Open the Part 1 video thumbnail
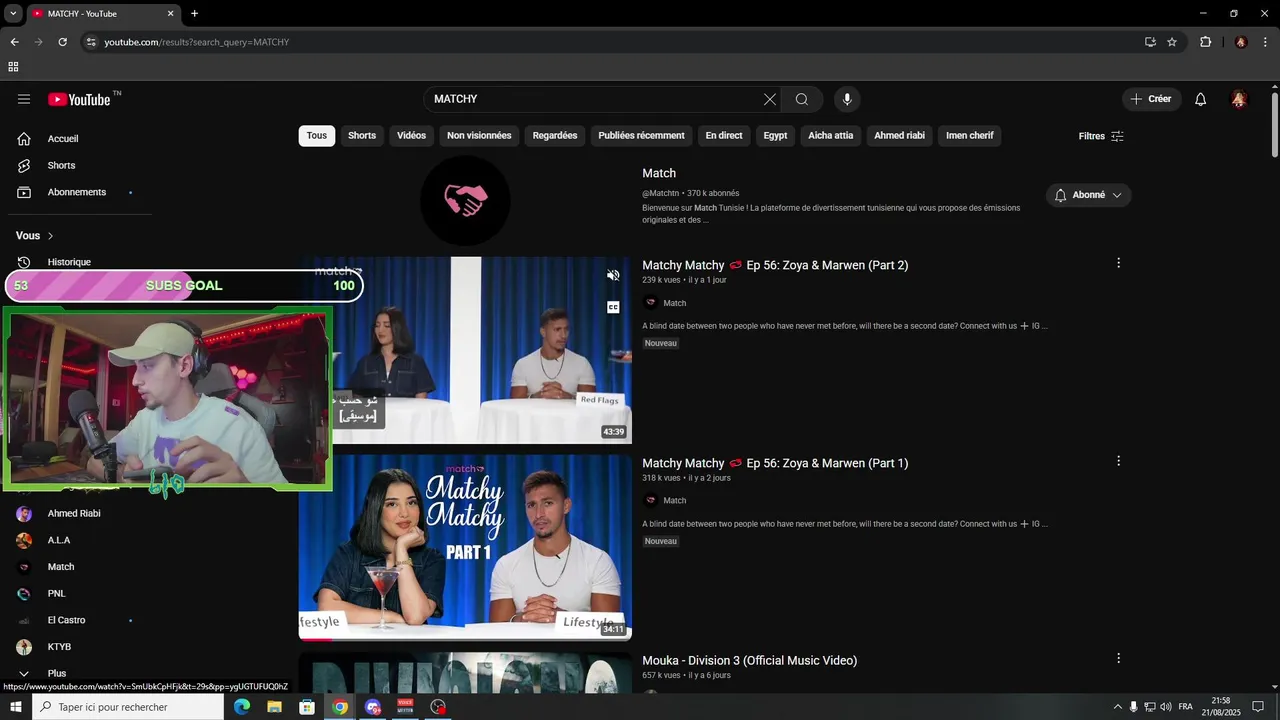1280x720 pixels. [465, 547]
